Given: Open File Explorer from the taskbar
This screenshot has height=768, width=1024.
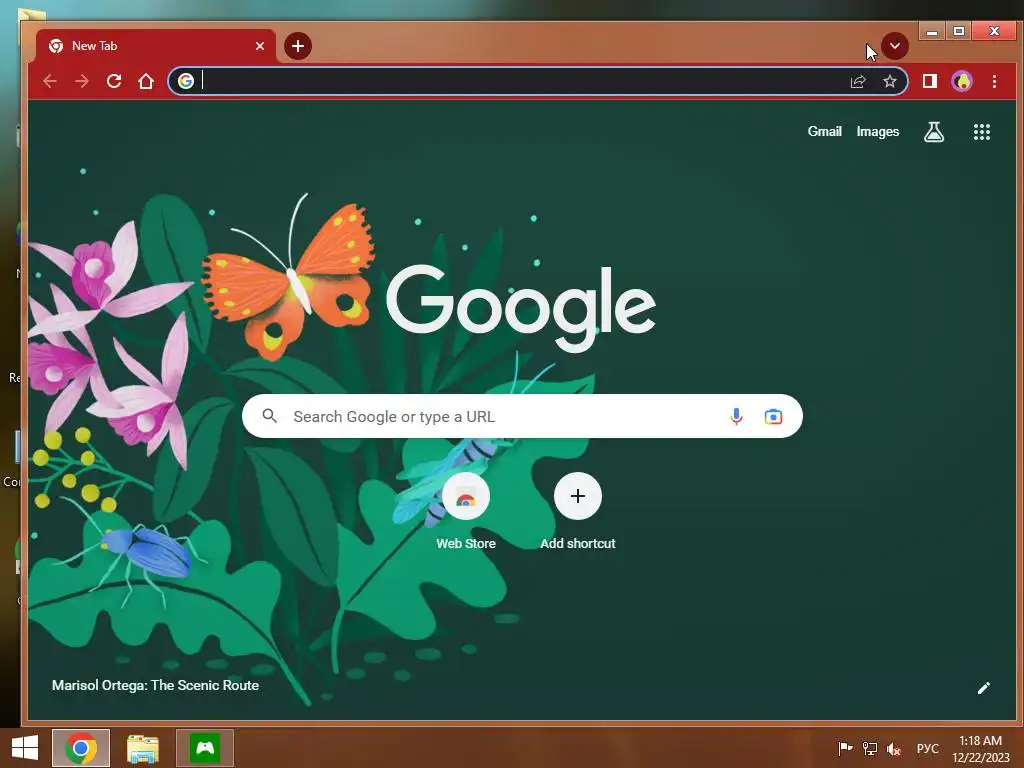Looking at the screenshot, I should tap(142, 748).
